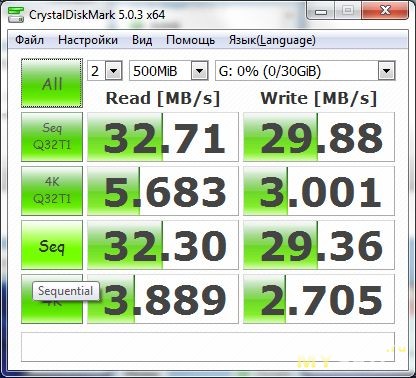Run the Seq sequential test

52,245
